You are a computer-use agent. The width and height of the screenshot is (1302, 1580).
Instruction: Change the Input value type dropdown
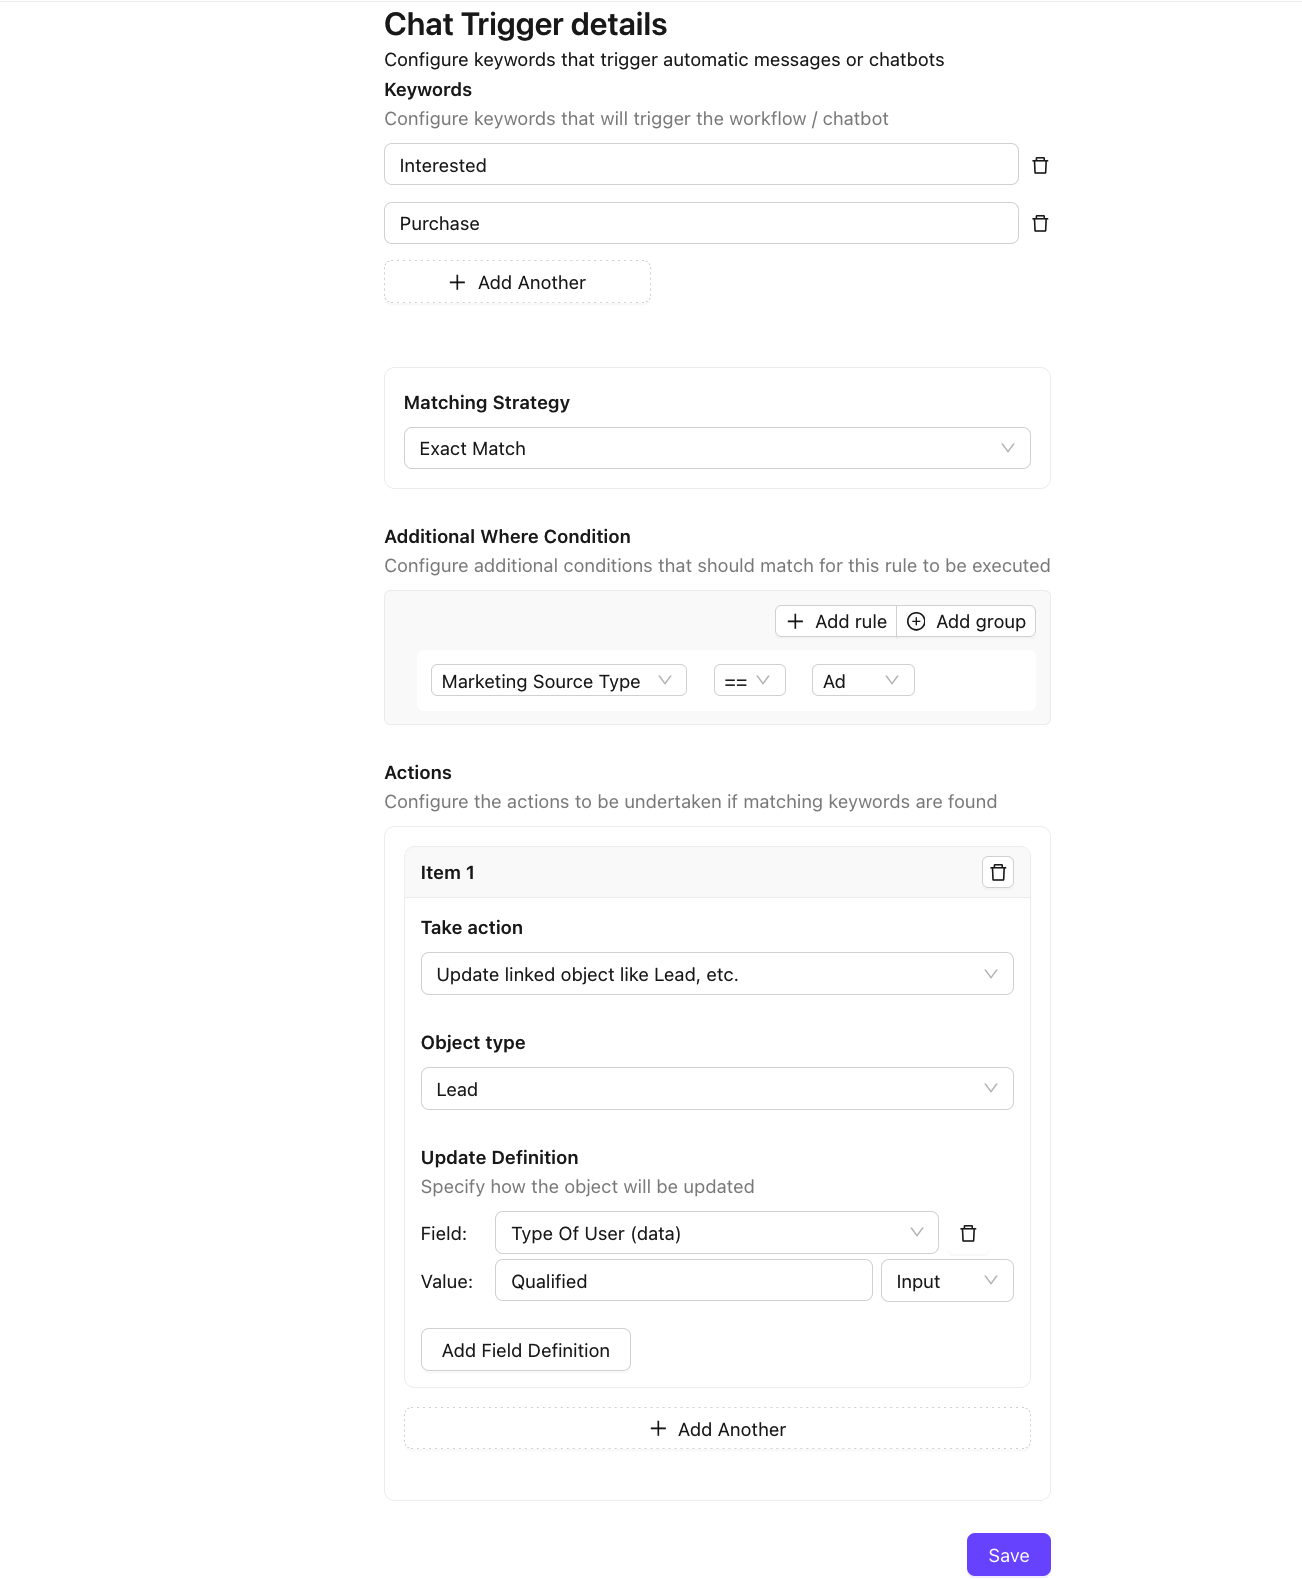click(946, 1281)
